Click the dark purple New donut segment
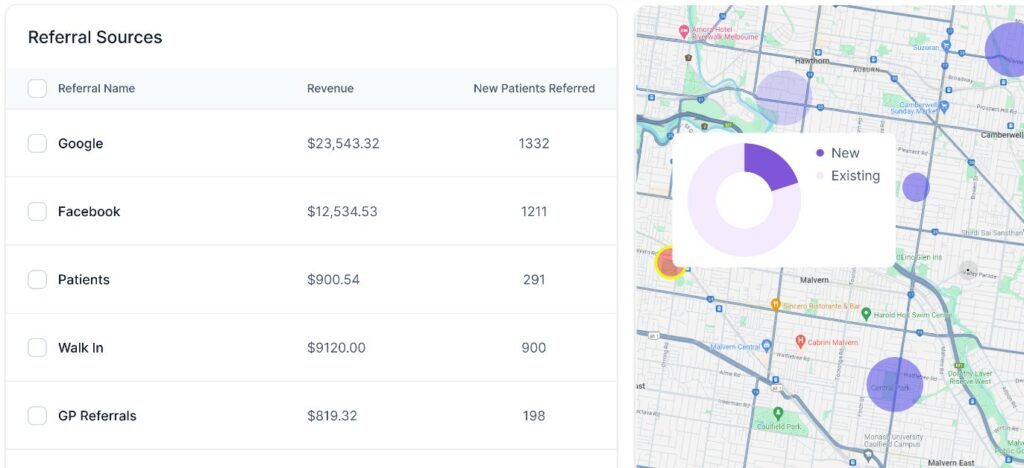Viewport: 1024px width, 468px height. point(771,166)
